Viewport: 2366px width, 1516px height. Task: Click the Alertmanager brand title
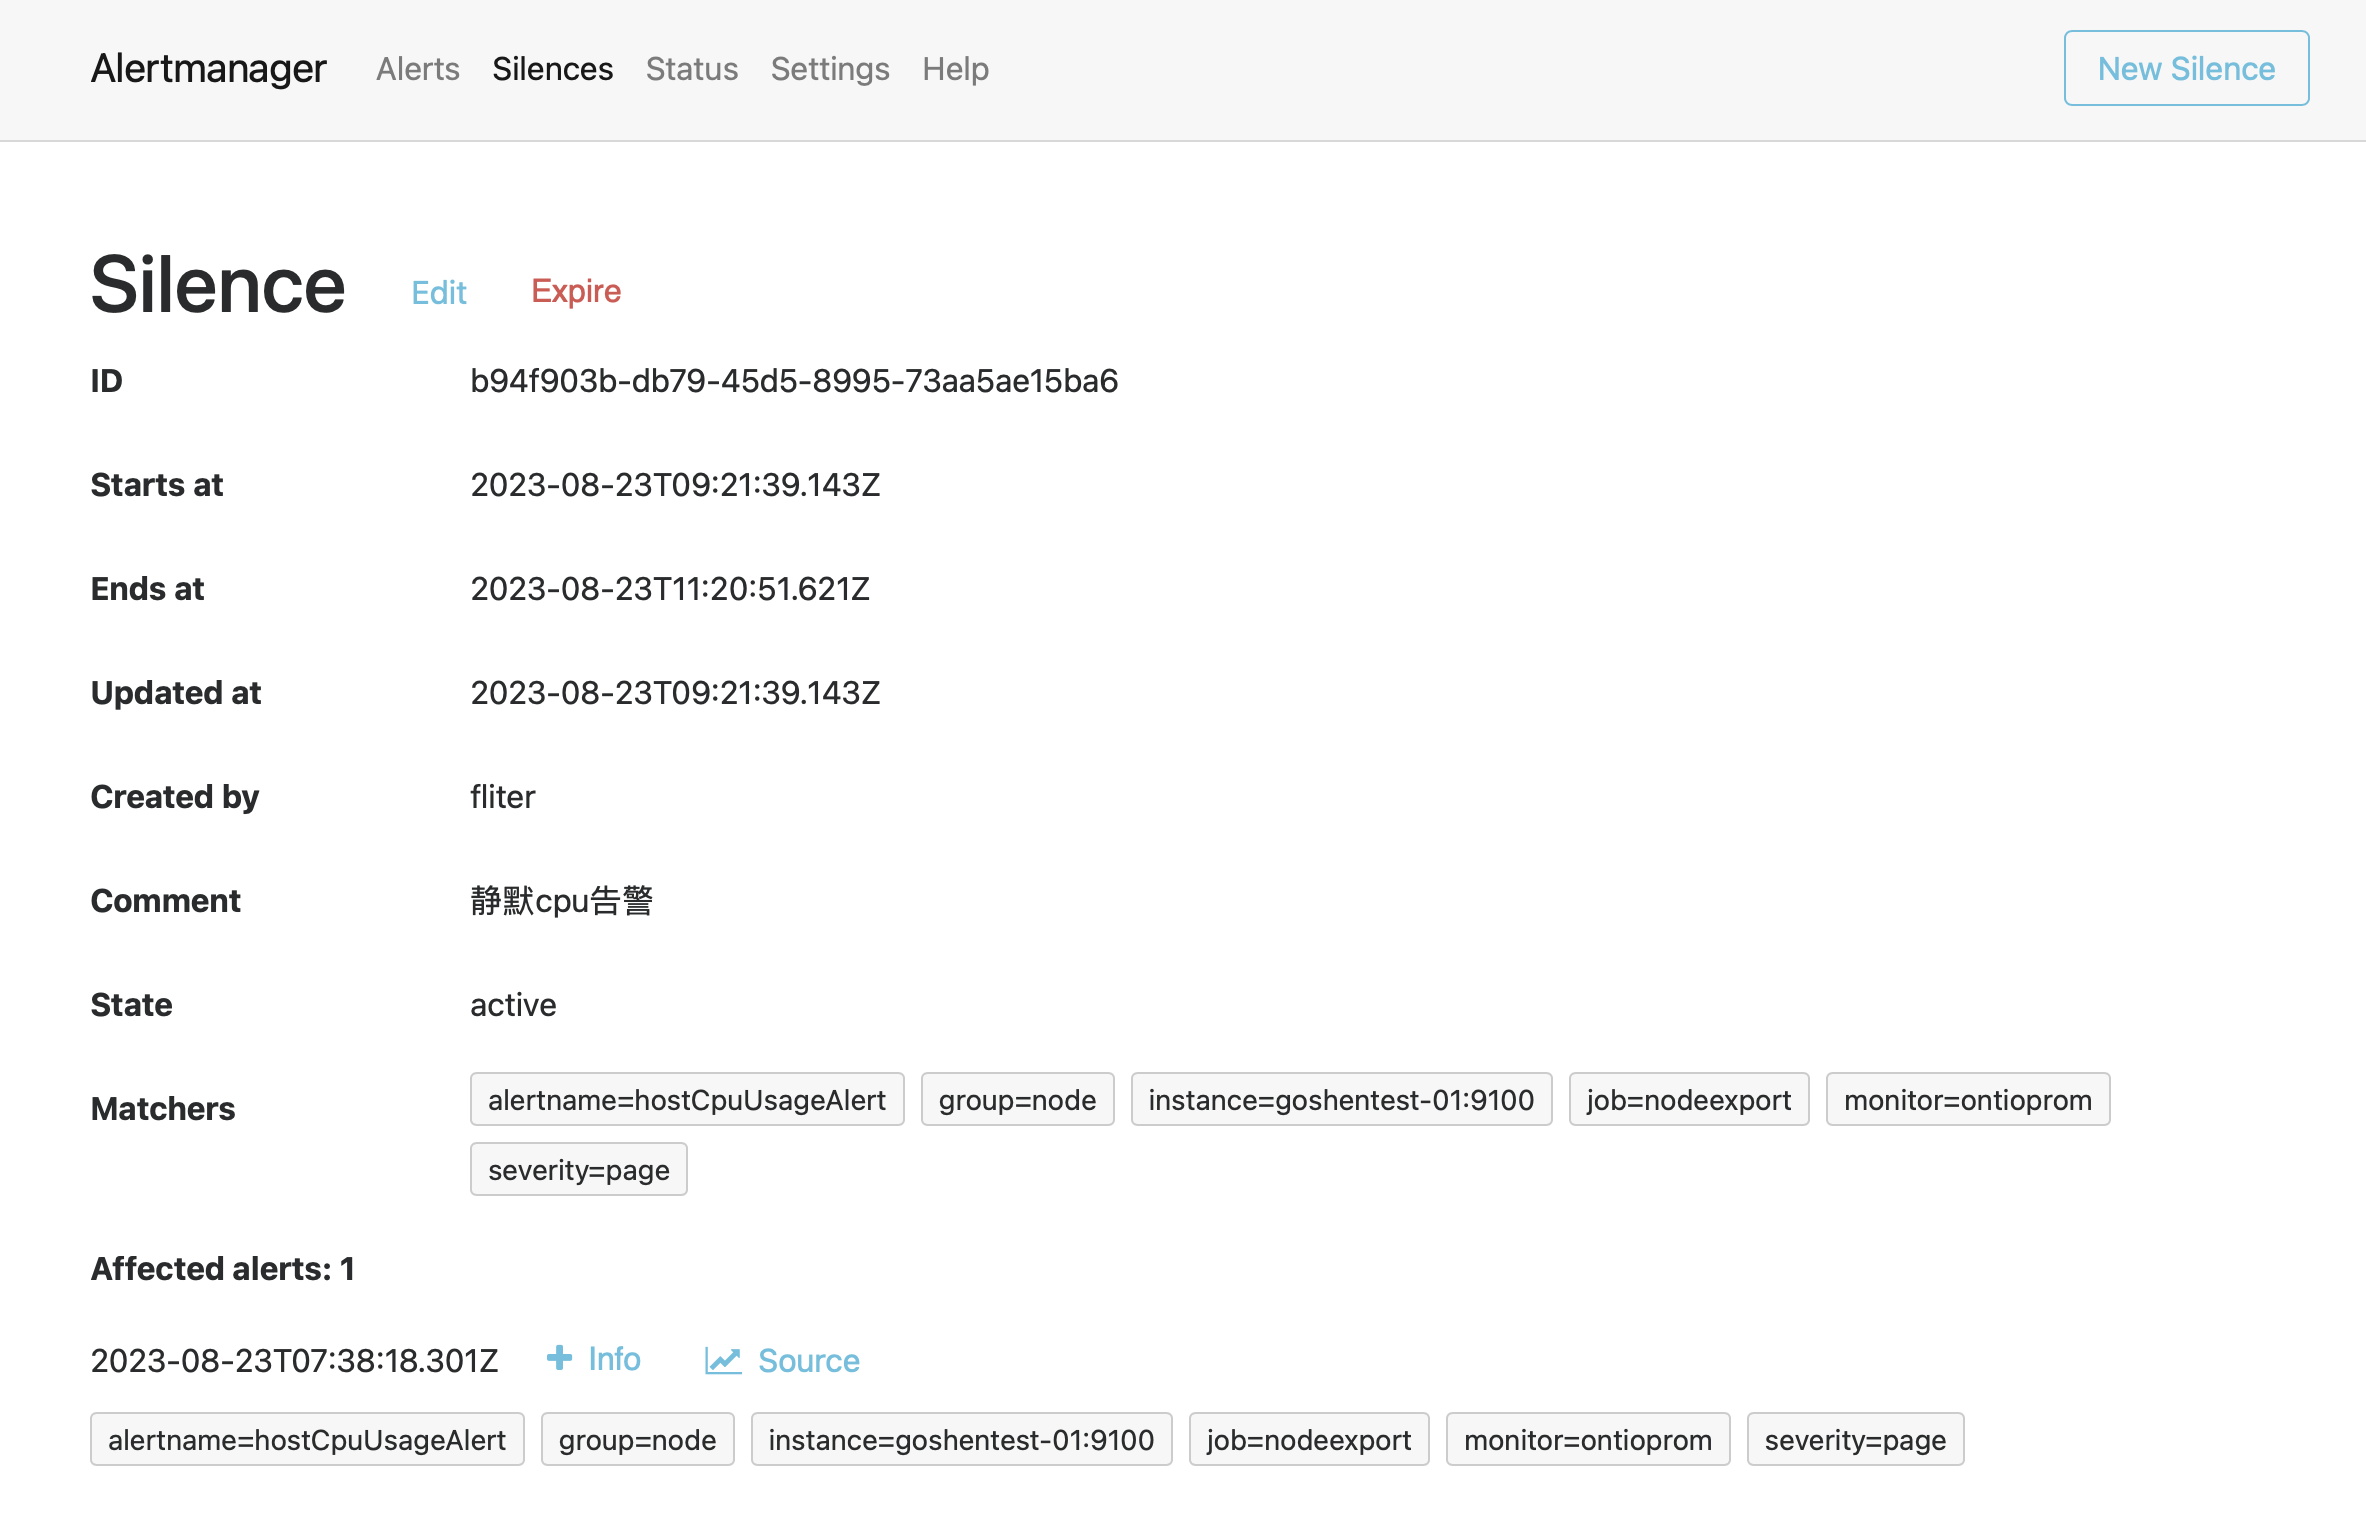pyautogui.click(x=208, y=68)
